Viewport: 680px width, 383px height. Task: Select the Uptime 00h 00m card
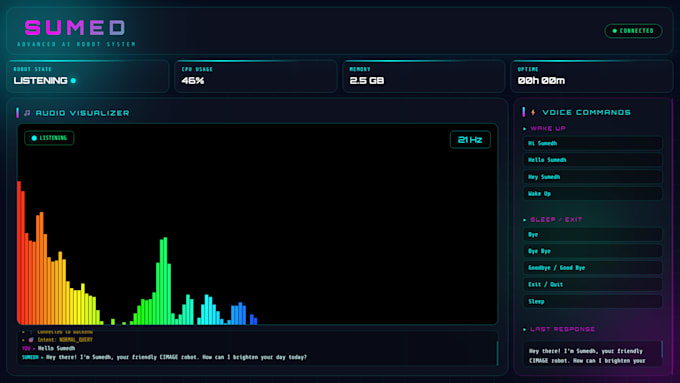(x=592, y=76)
